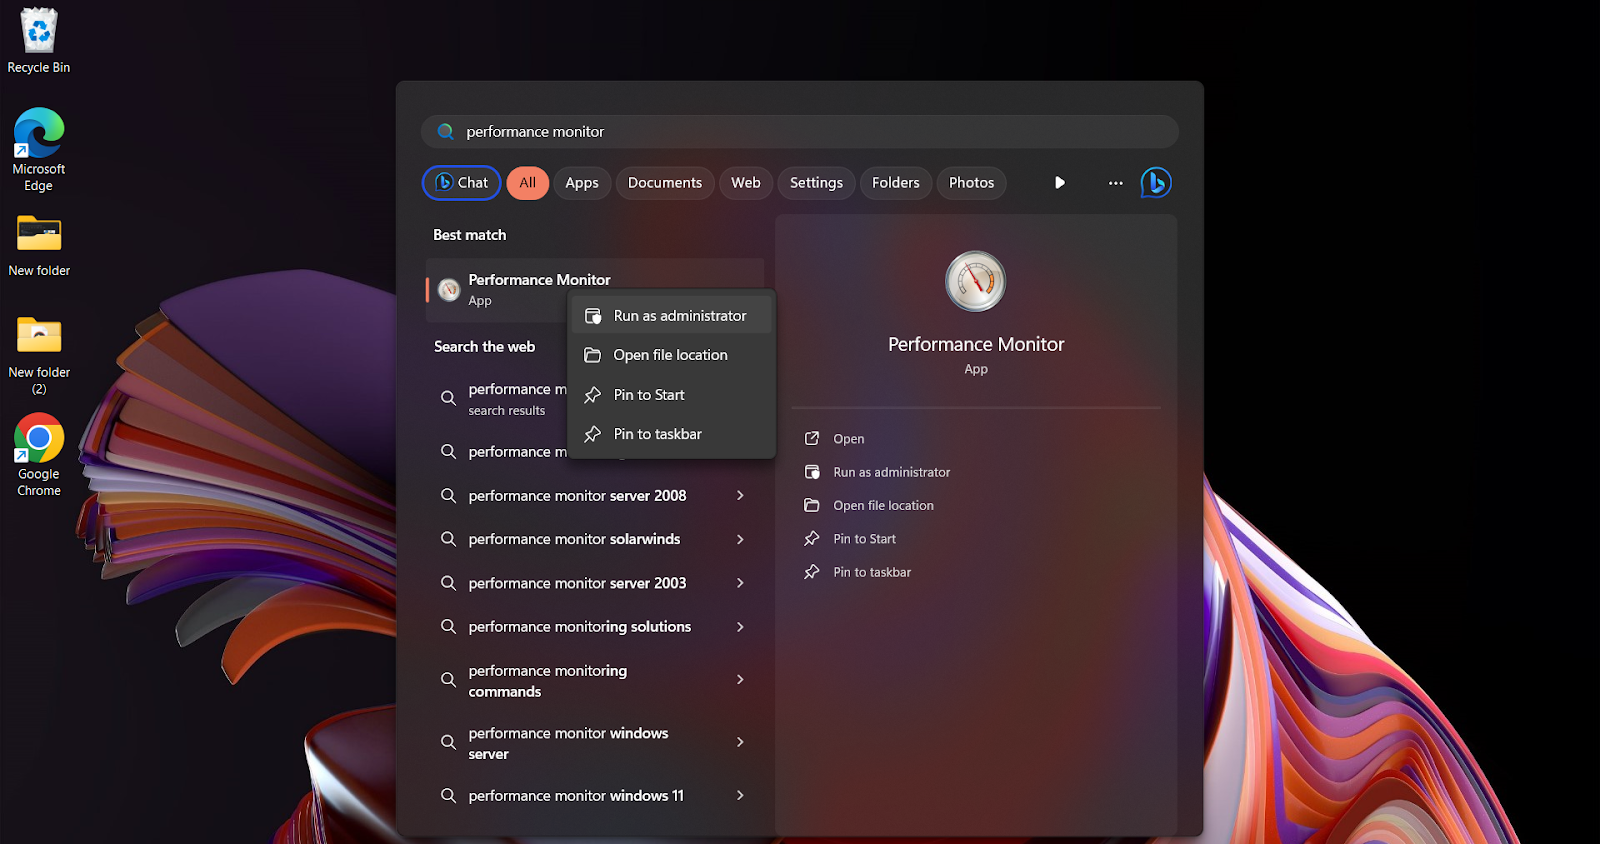The height and width of the screenshot is (844, 1600).
Task: Expand performance monitor server 2003 suggestion arrow
Action: tap(740, 583)
